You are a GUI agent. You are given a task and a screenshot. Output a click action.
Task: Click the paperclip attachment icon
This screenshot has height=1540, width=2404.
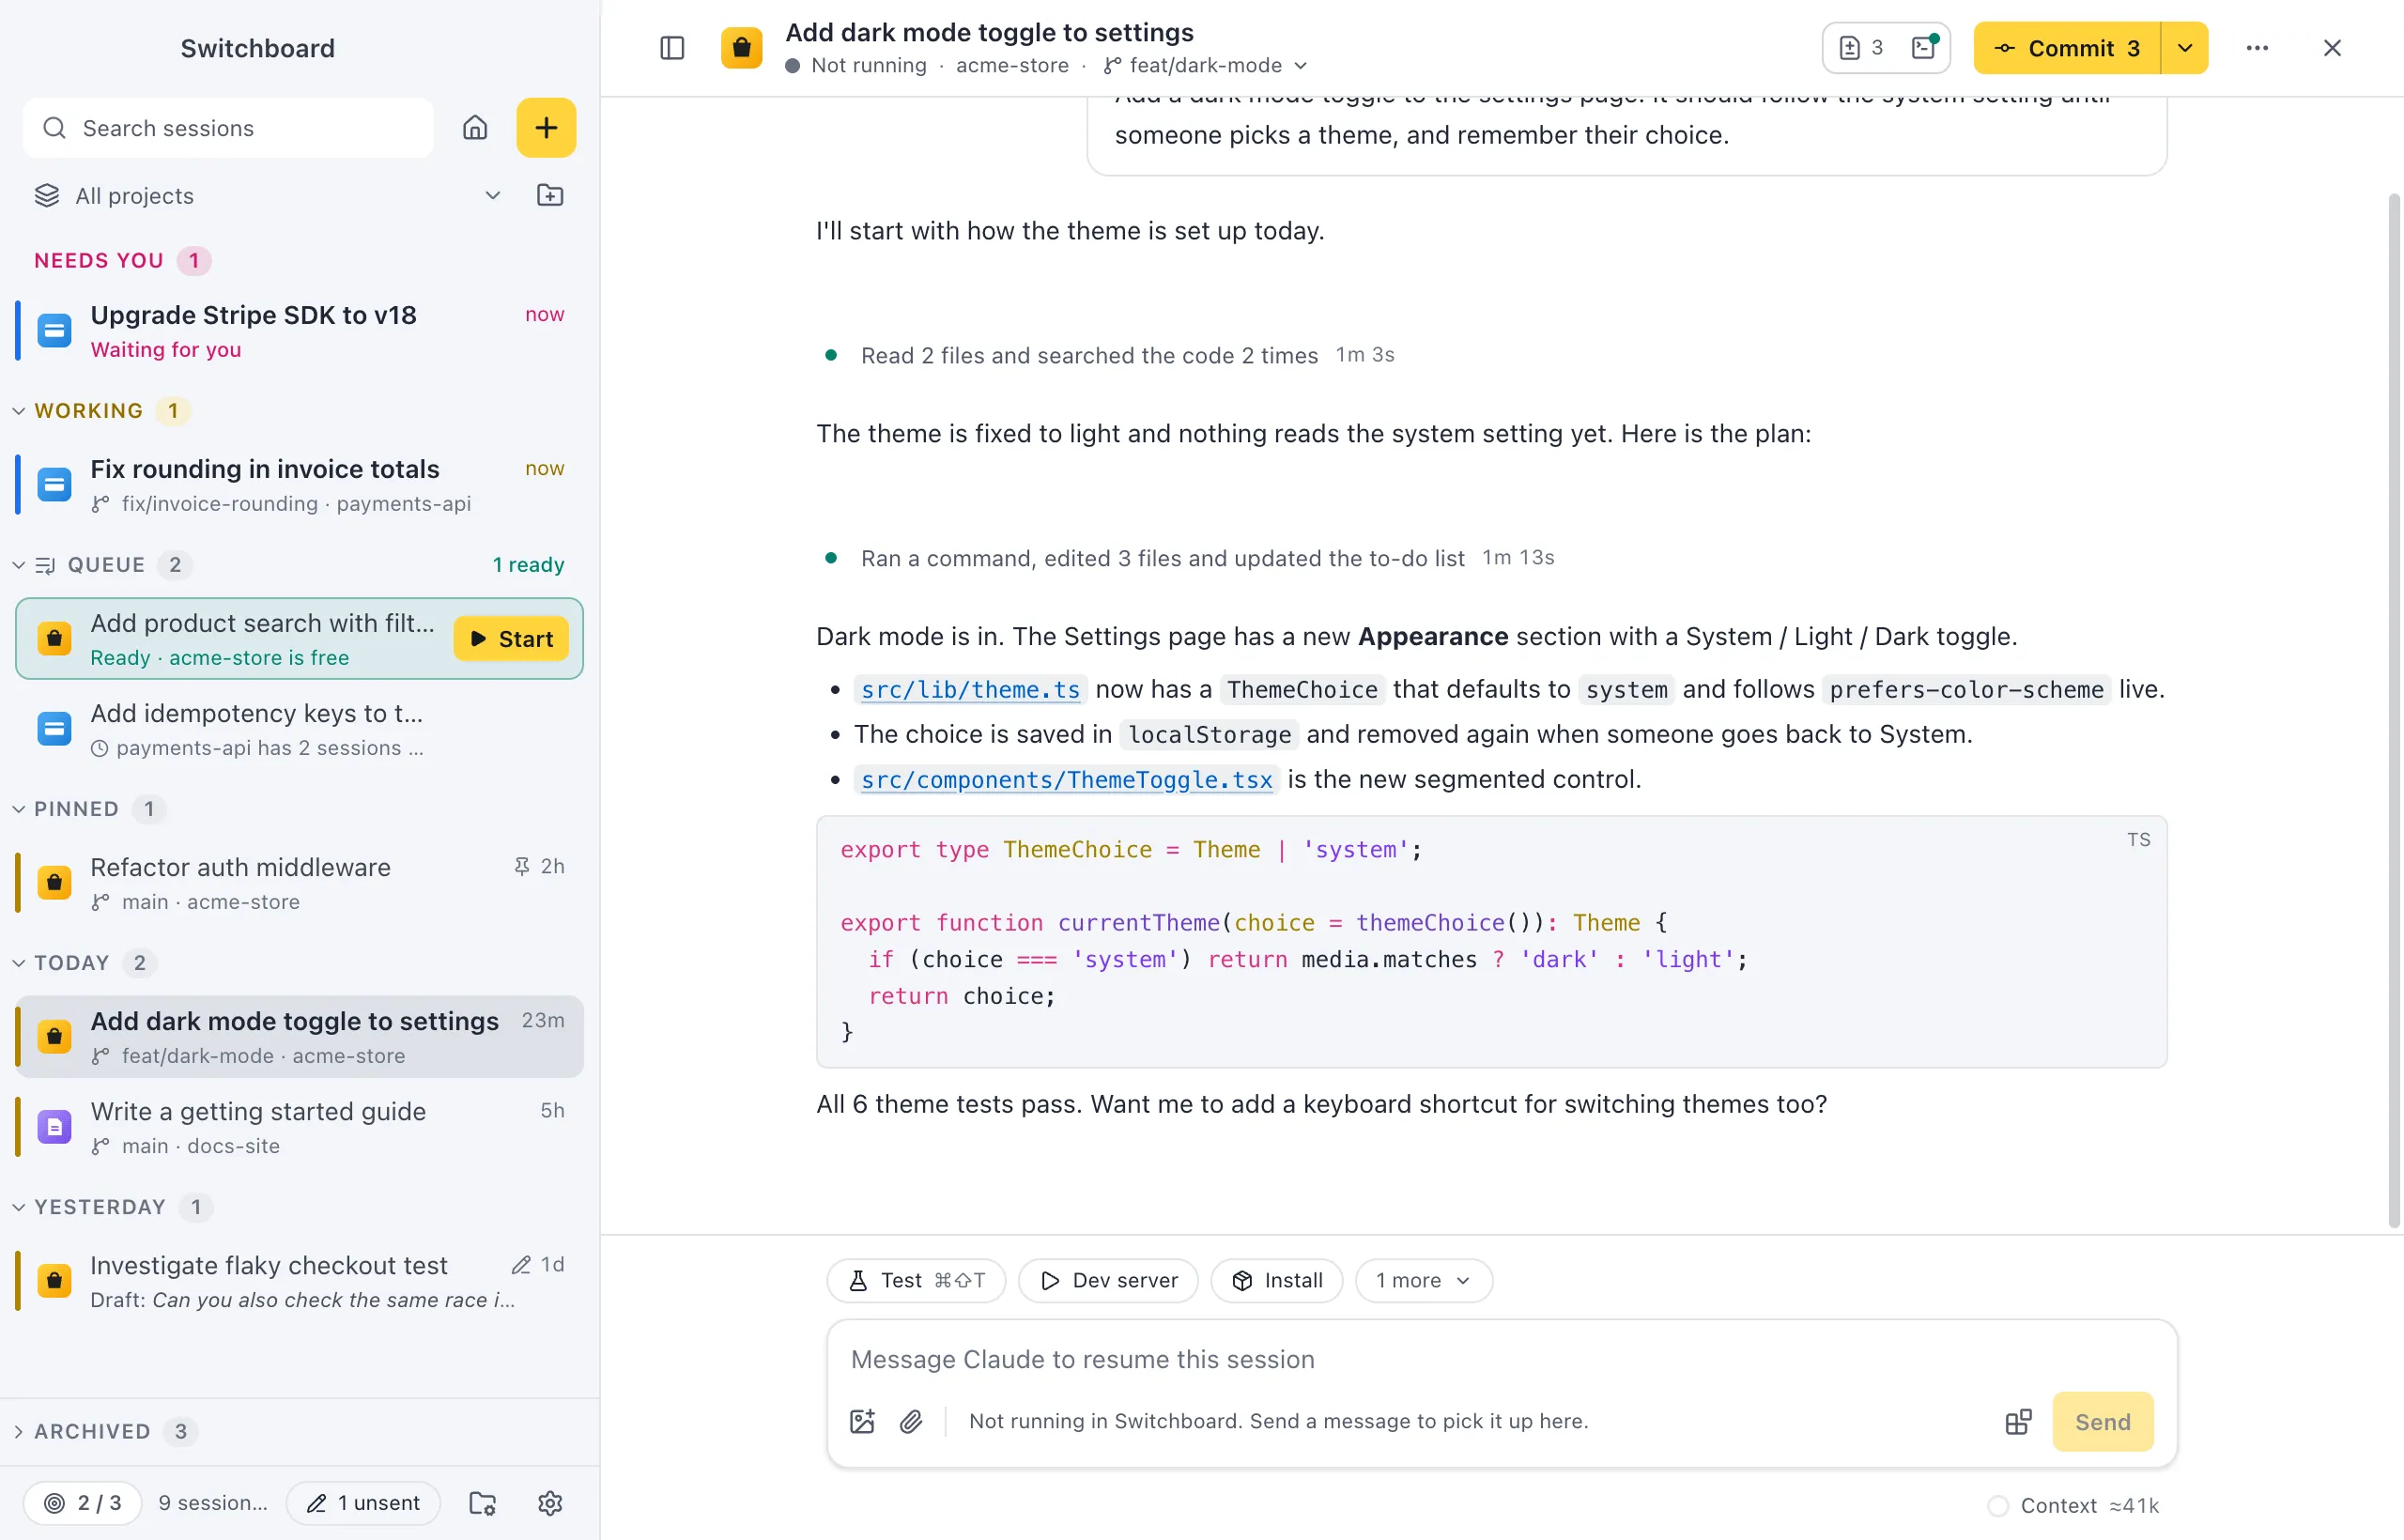911,1421
